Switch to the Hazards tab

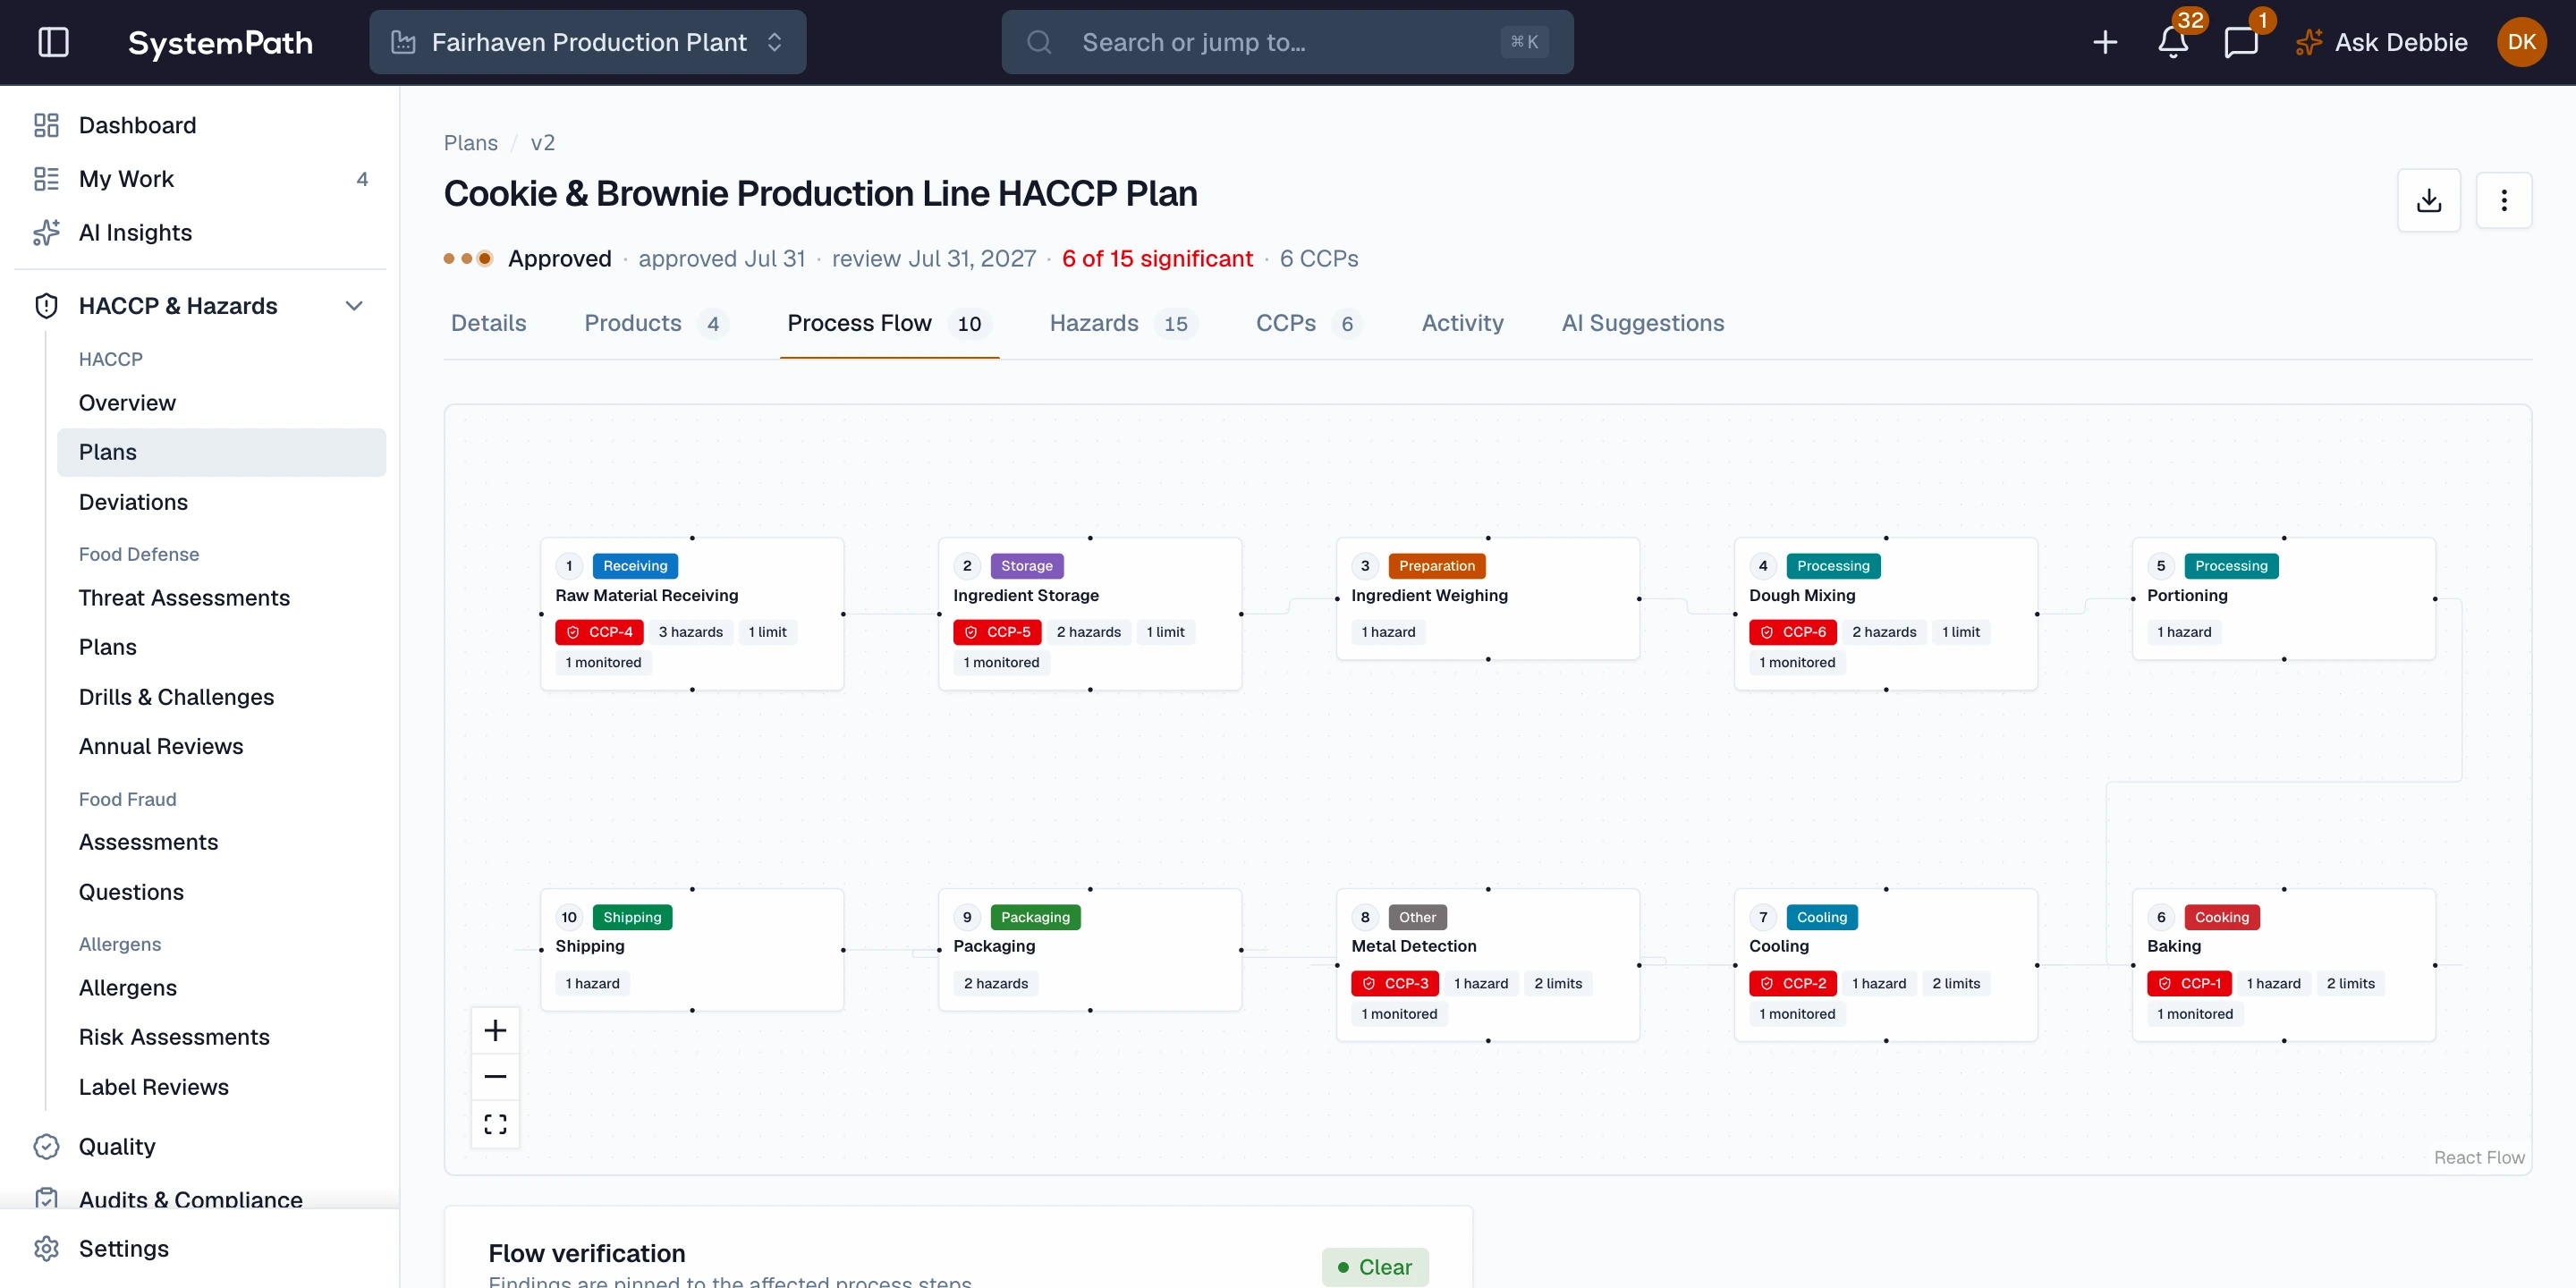(x=1122, y=323)
